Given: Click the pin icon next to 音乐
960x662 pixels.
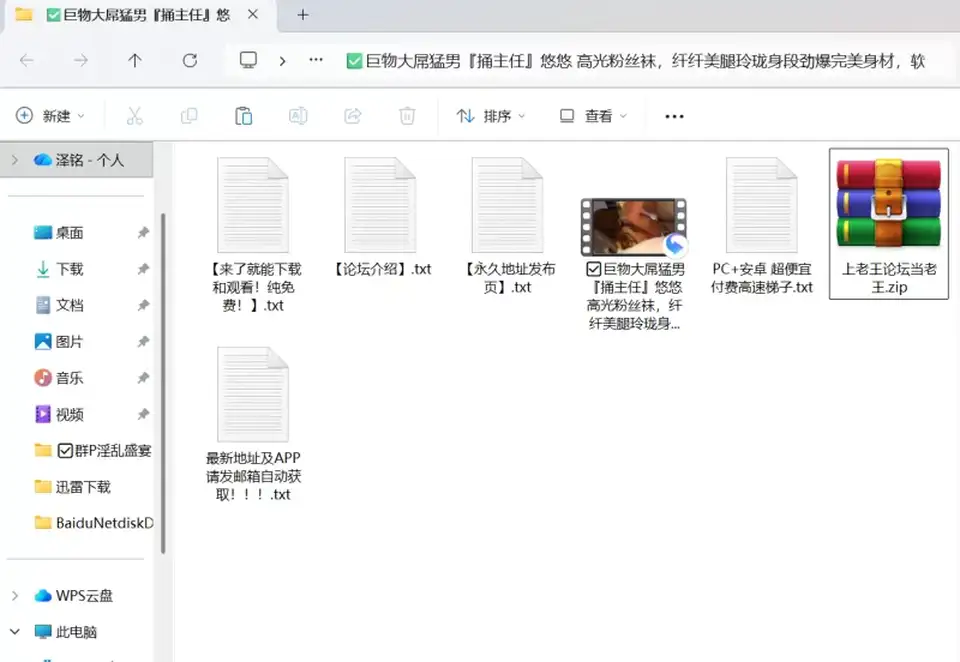Looking at the screenshot, I should (143, 378).
